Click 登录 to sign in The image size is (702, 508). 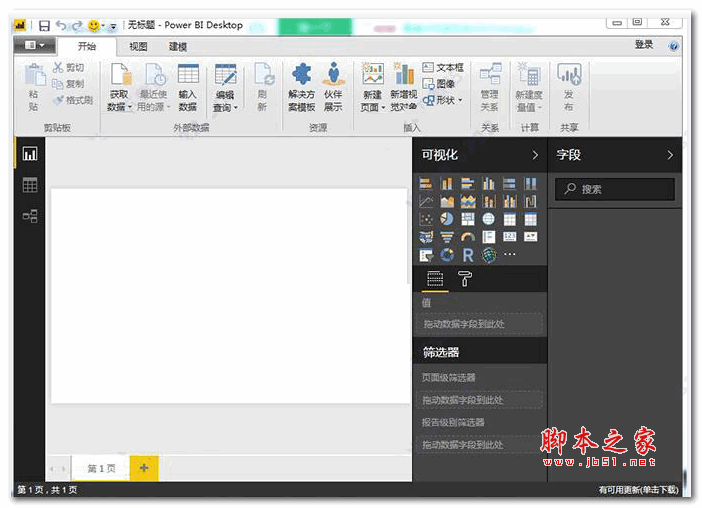coord(643,45)
